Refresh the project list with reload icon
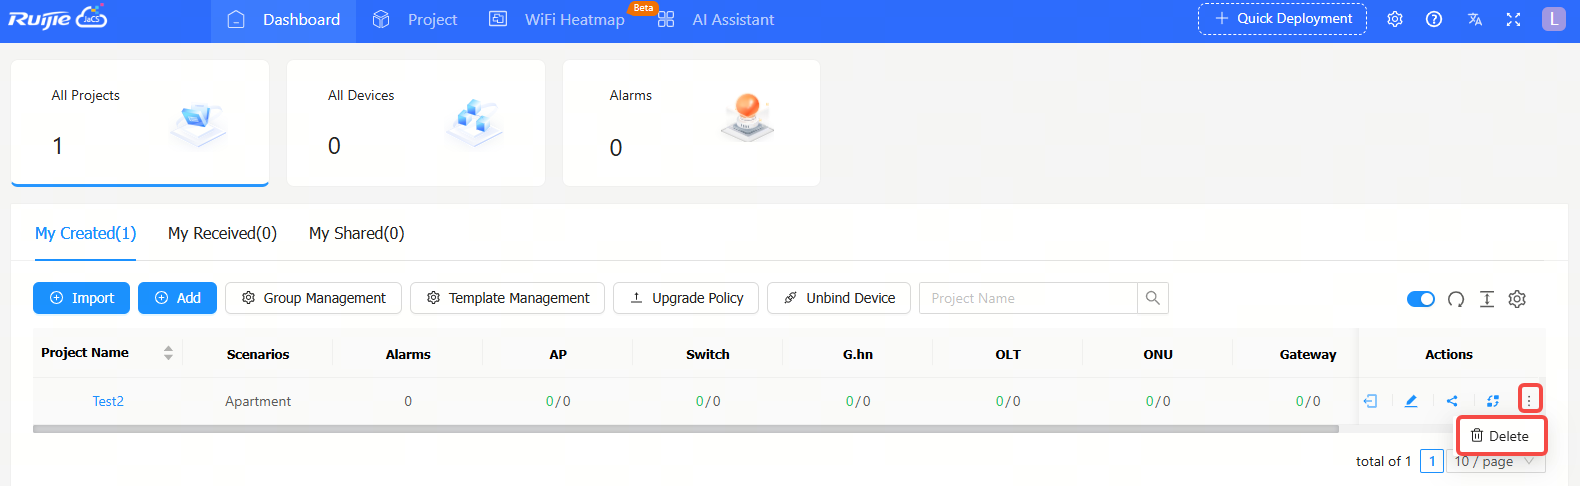 coord(1456,299)
